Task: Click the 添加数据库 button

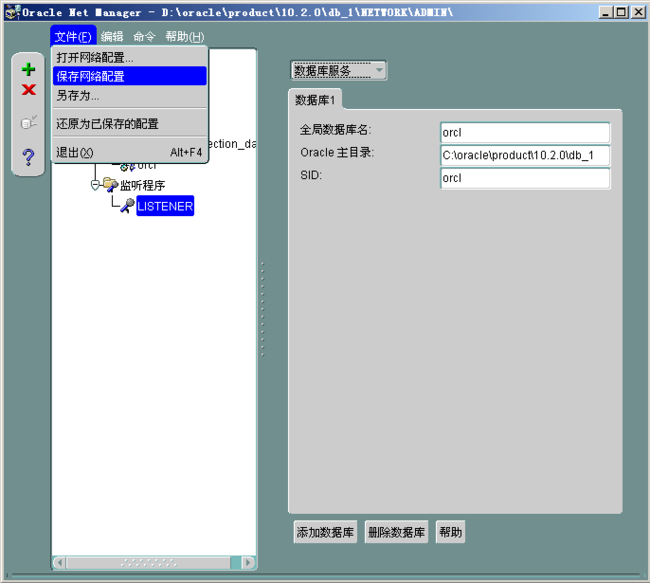Action: coord(325,532)
